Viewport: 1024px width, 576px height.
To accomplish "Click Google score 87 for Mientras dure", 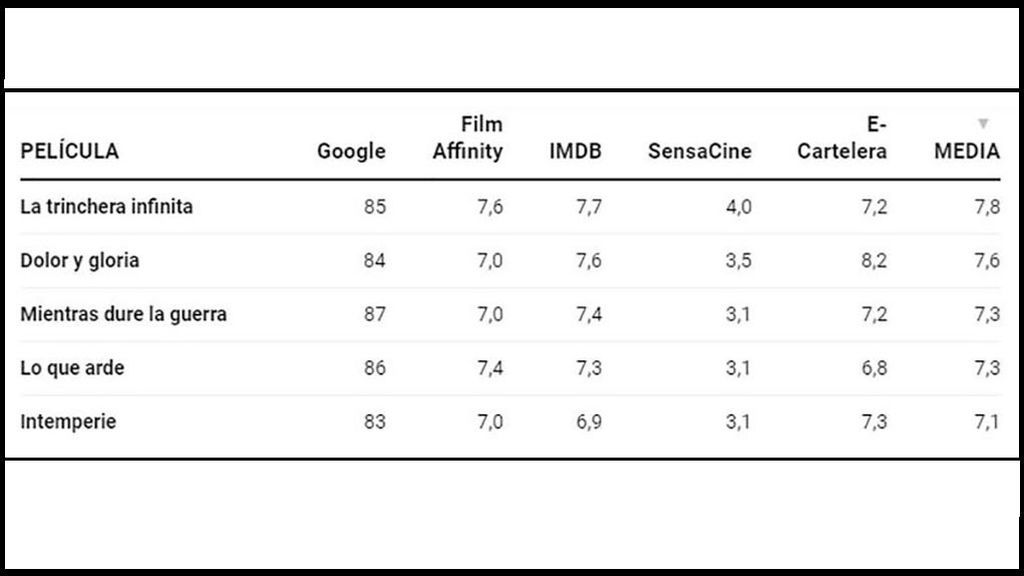I will tap(375, 314).
